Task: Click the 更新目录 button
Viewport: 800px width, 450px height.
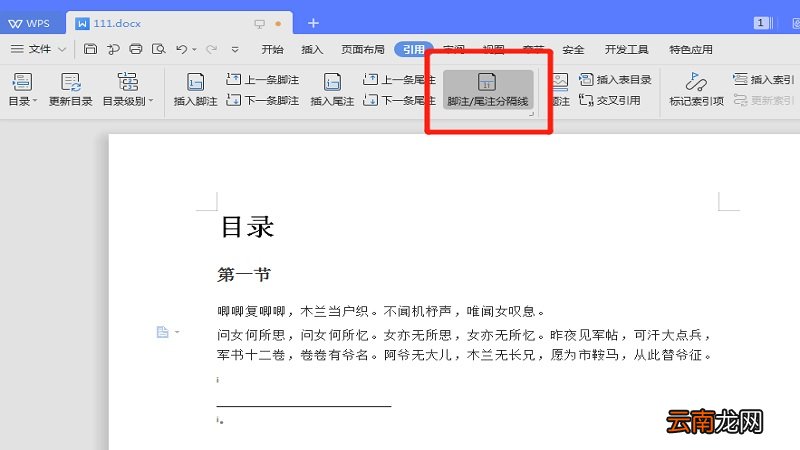Action: [70, 89]
